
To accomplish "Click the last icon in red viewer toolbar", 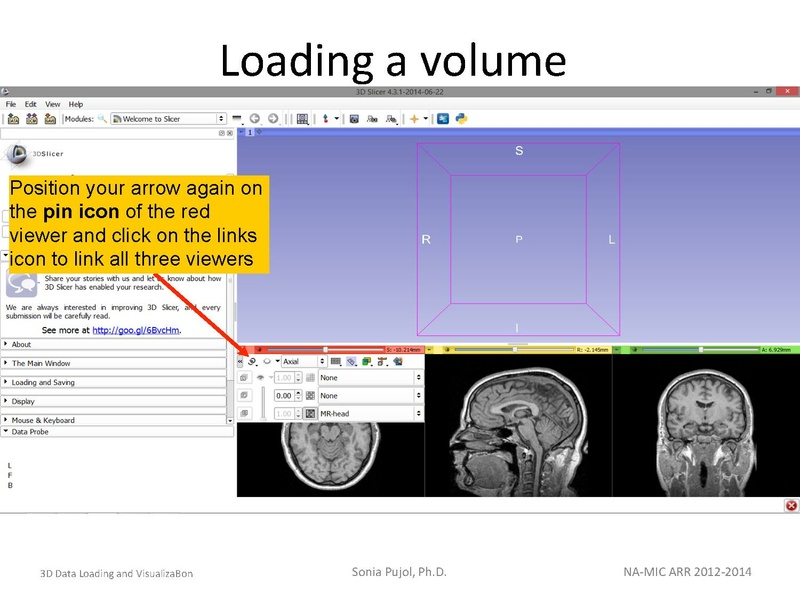I will (398, 362).
